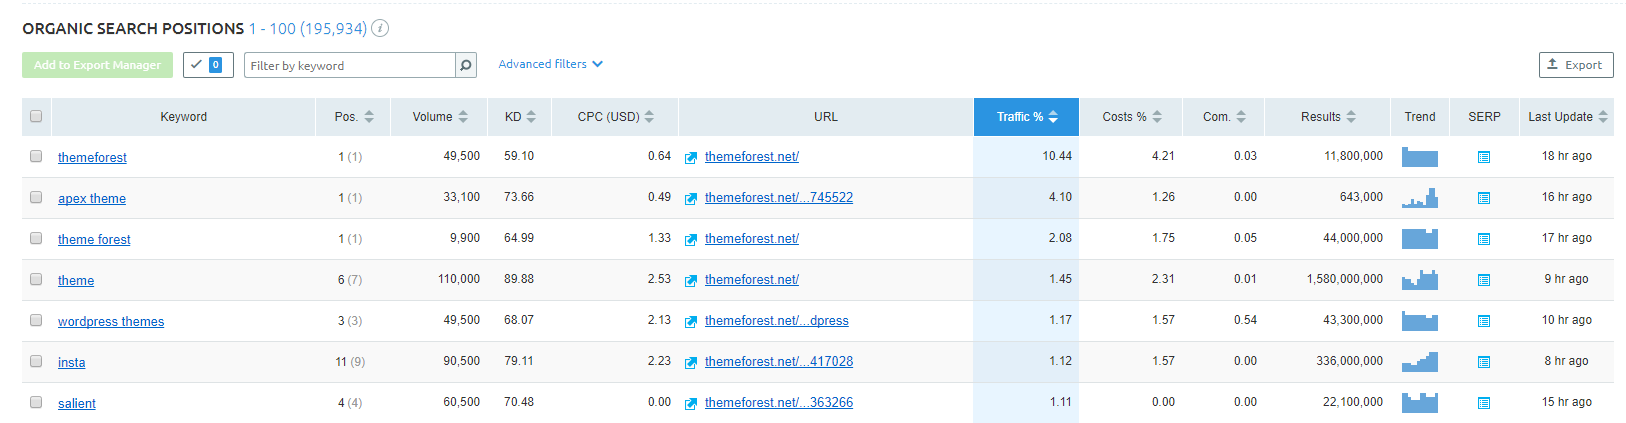Screen dimensions: 1626x423
Task: Open the salient keyword link
Action: coord(77,403)
